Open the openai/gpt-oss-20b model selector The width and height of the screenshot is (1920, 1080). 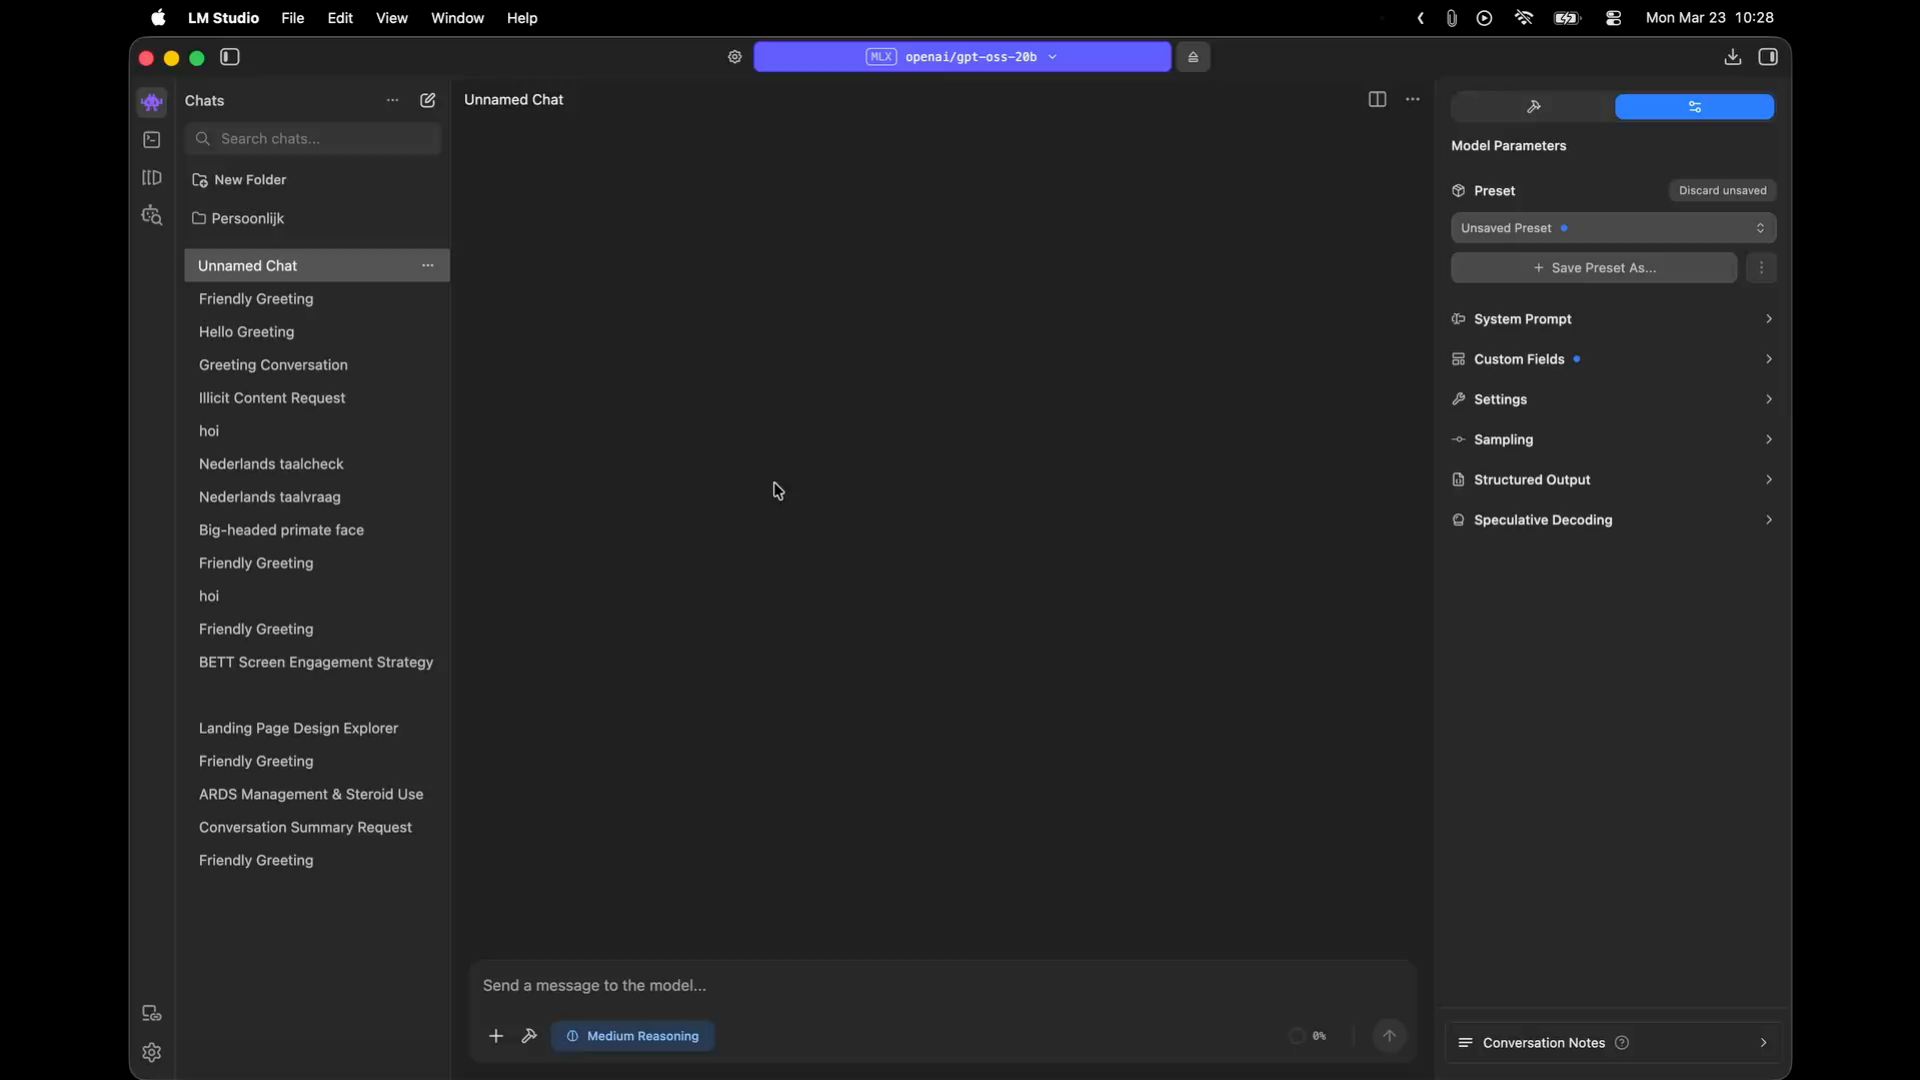[962, 57]
